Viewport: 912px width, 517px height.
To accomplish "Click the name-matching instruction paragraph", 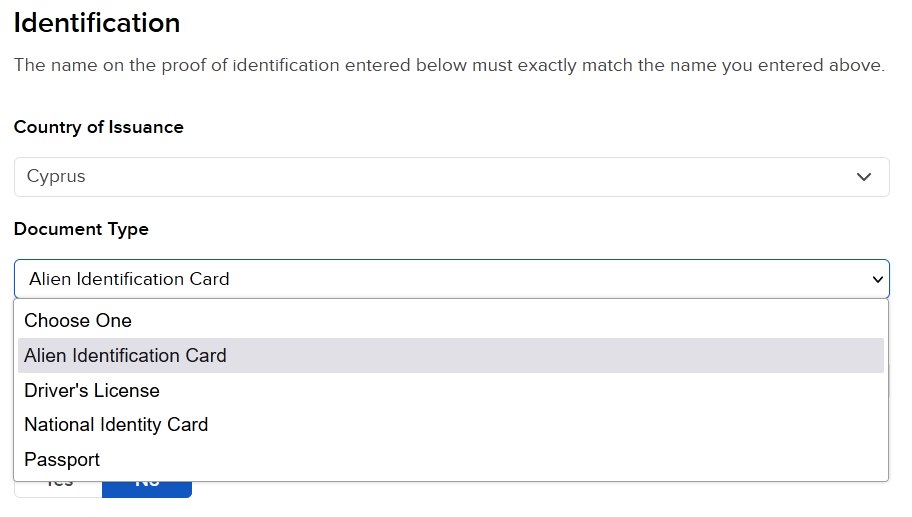I will 449,66.
